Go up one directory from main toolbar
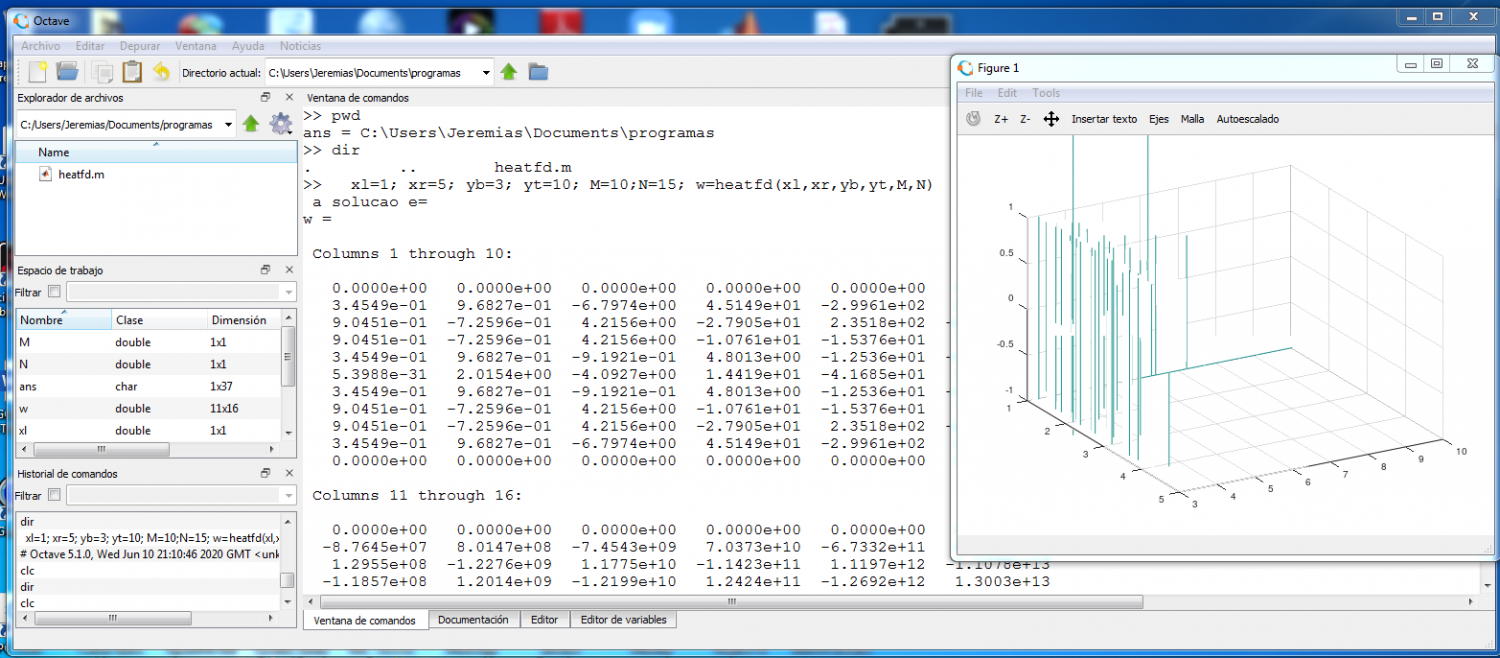Viewport: 1500px width, 658px height. 509,72
